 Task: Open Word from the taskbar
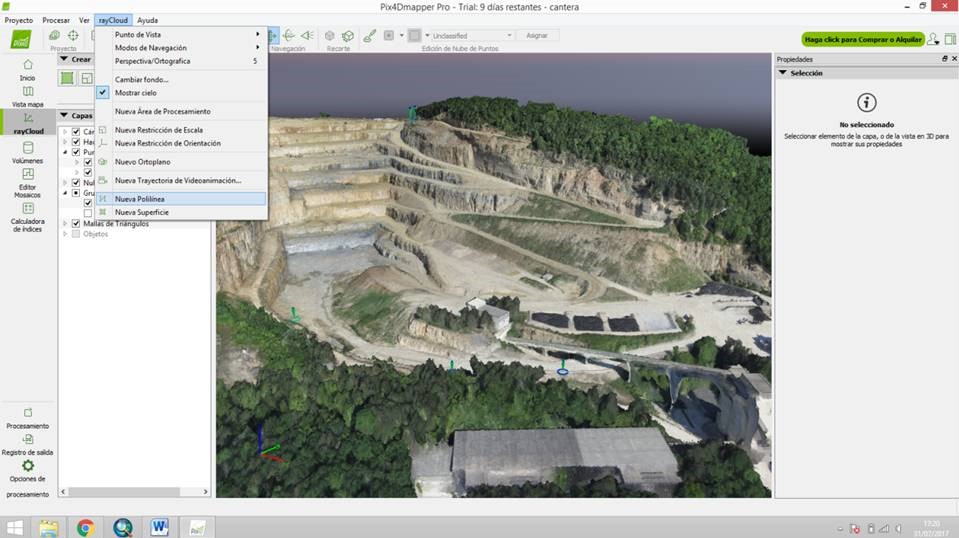click(159, 527)
